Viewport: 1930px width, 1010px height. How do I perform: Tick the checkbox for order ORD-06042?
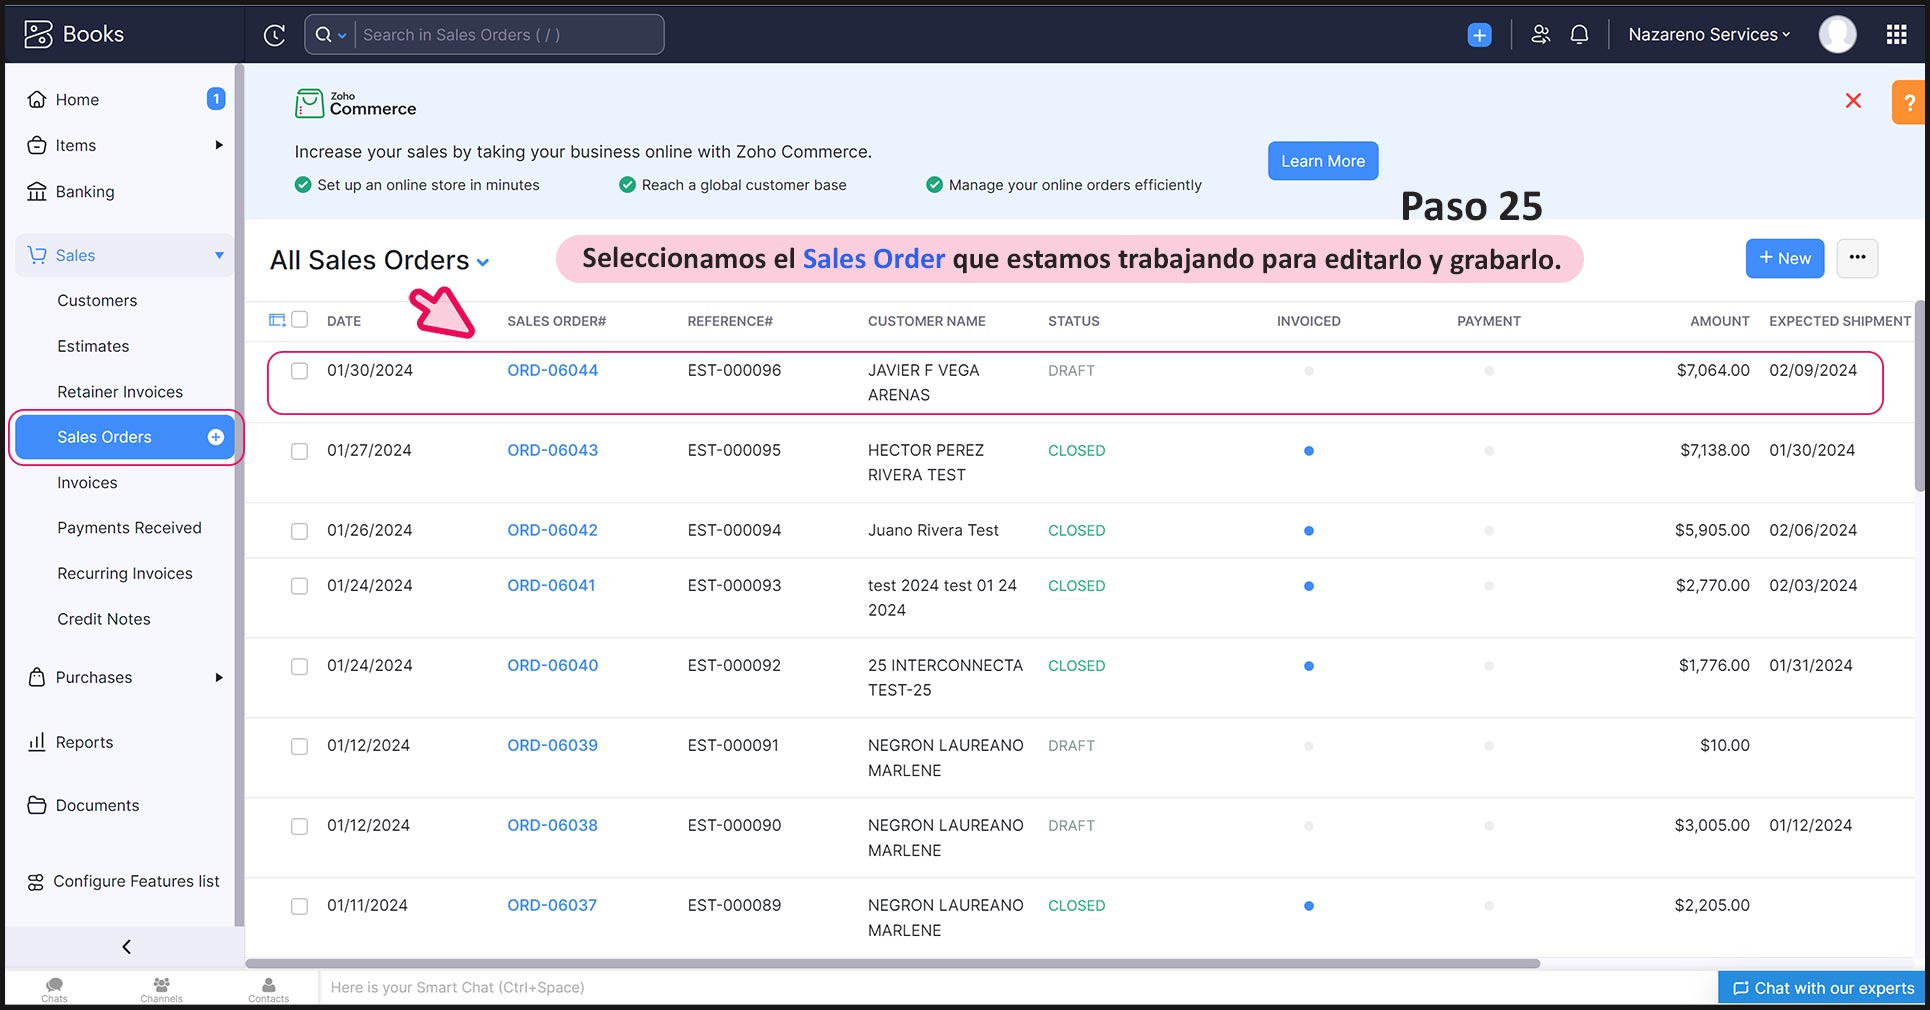tap(299, 531)
